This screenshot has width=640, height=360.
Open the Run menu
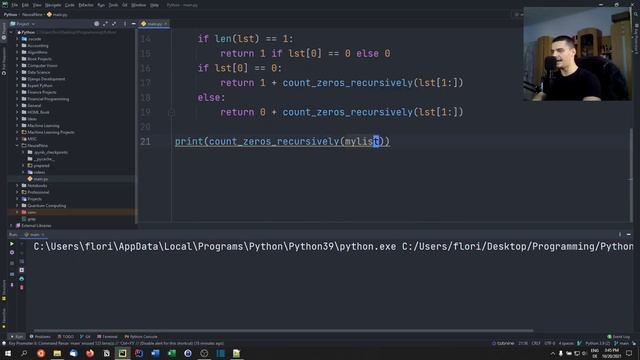(x=101, y=5)
